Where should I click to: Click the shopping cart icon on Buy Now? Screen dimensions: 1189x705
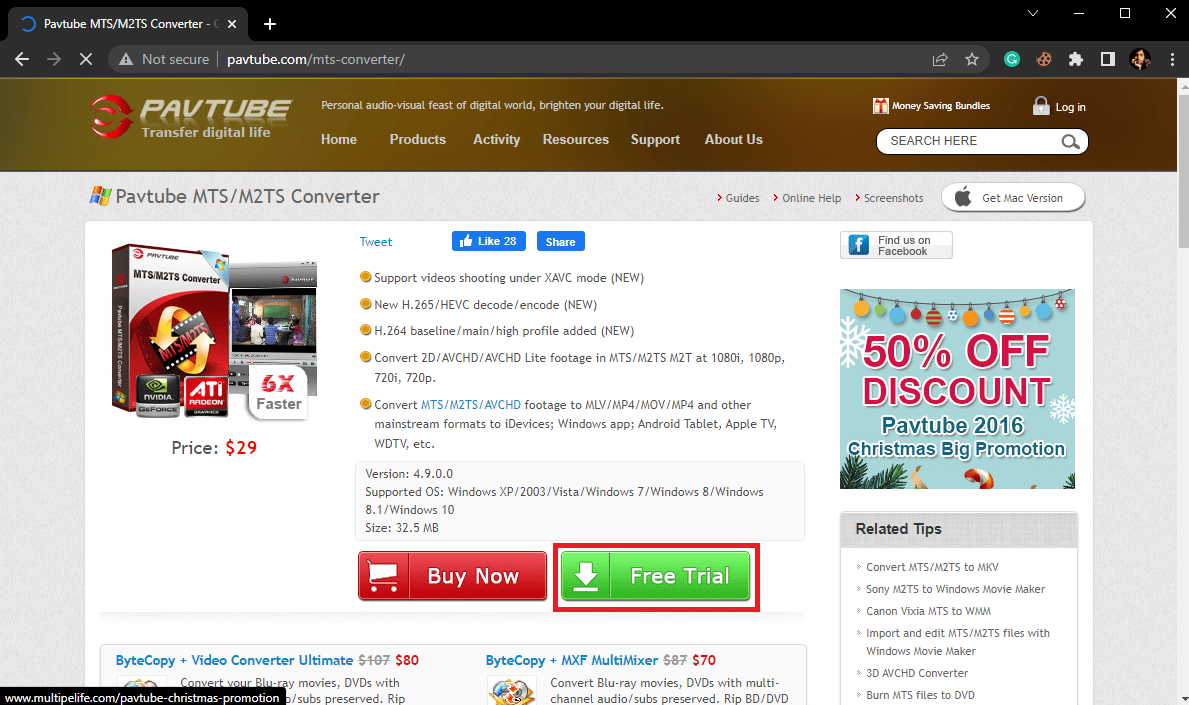383,576
